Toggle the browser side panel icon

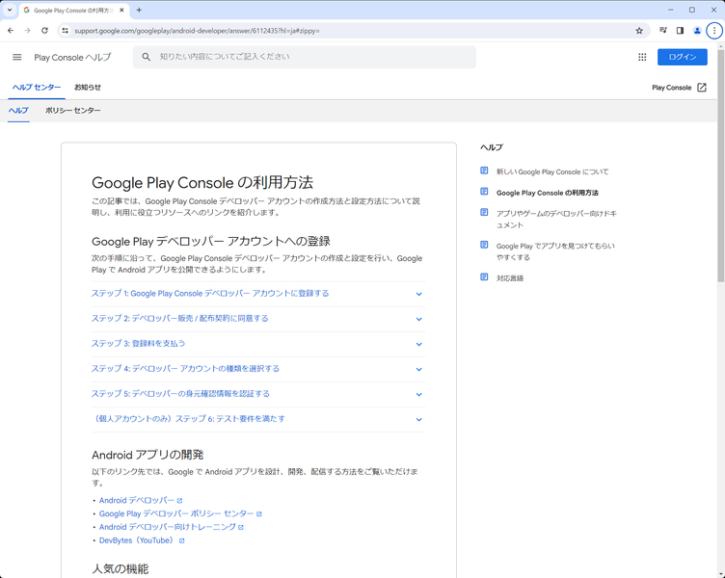pos(680,31)
